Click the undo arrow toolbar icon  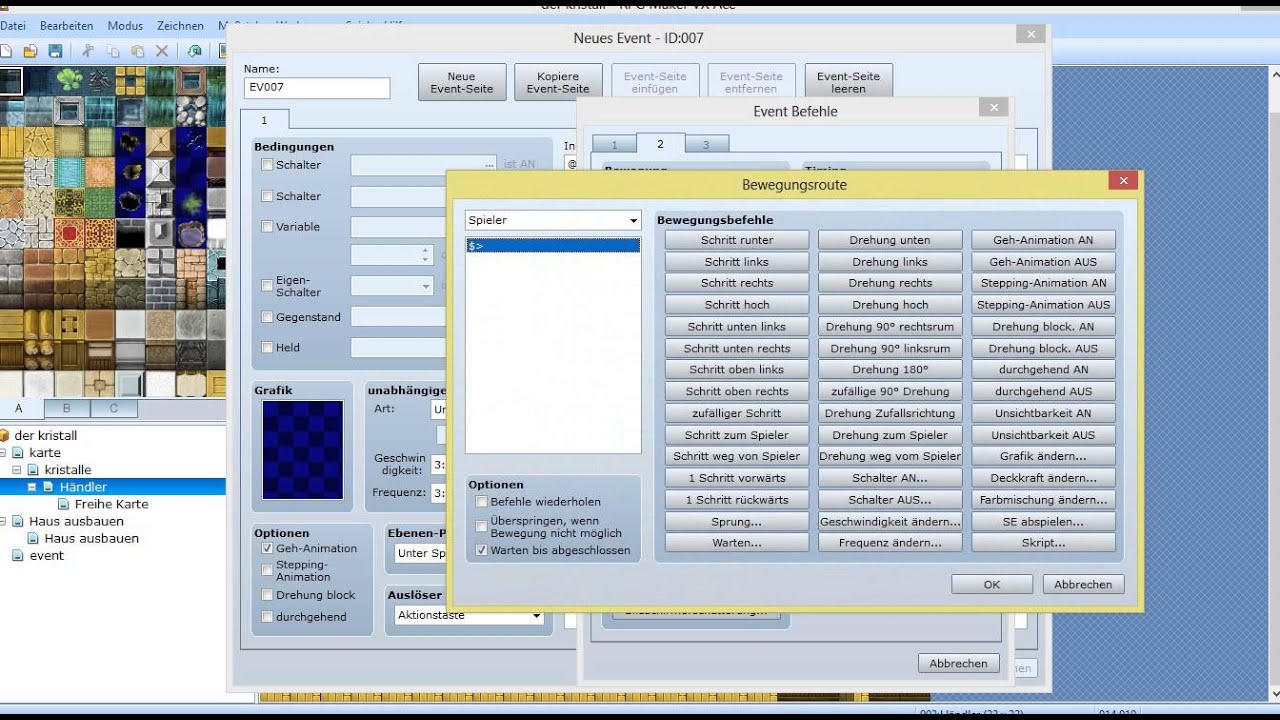194,51
